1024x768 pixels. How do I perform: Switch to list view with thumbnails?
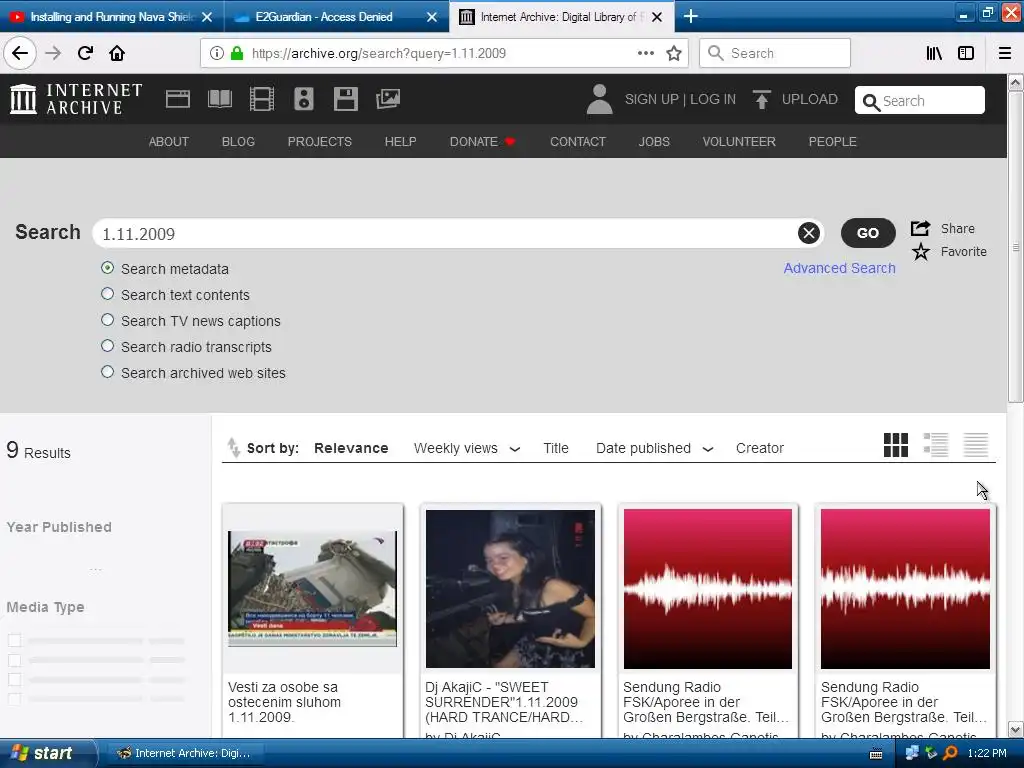936,445
